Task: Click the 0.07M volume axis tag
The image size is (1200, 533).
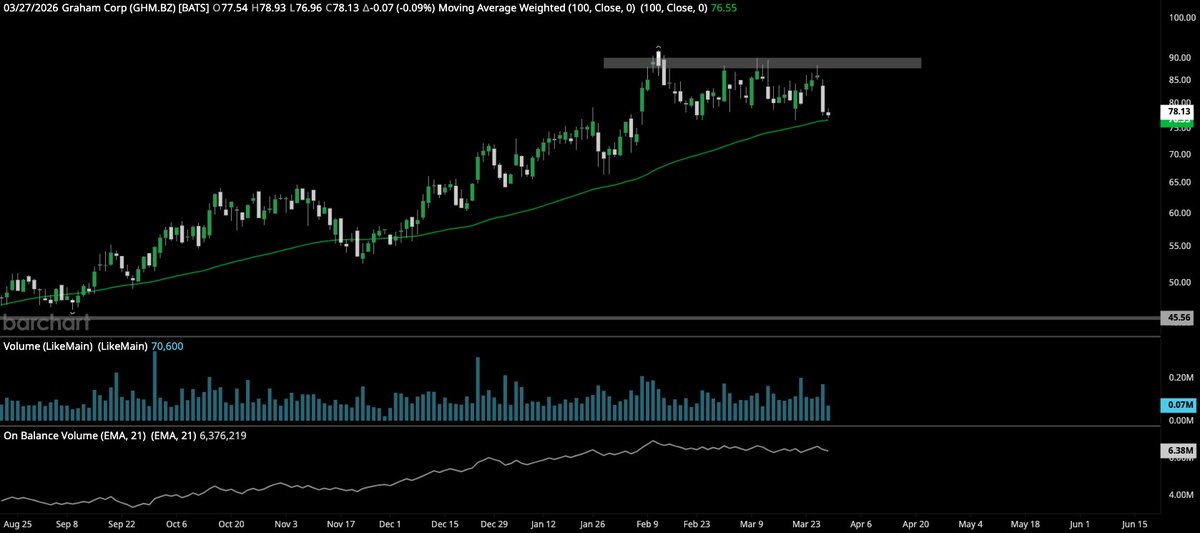Action: click(1179, 405)
